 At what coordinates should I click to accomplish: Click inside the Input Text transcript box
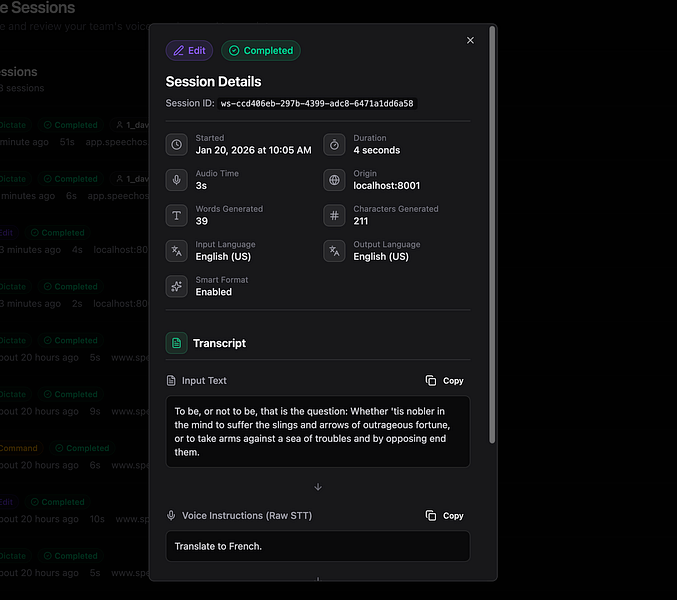[317, 431]
